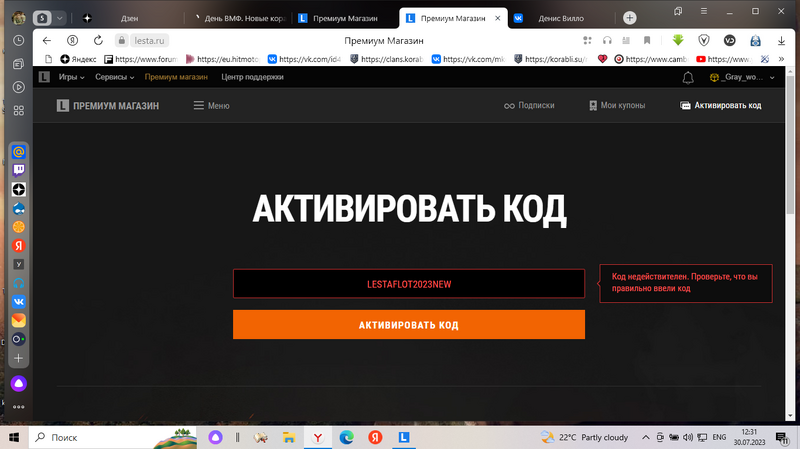Open browser downloads with the green arrow
The width and height of the screenshot is (800, 449).
coord(678,41)
